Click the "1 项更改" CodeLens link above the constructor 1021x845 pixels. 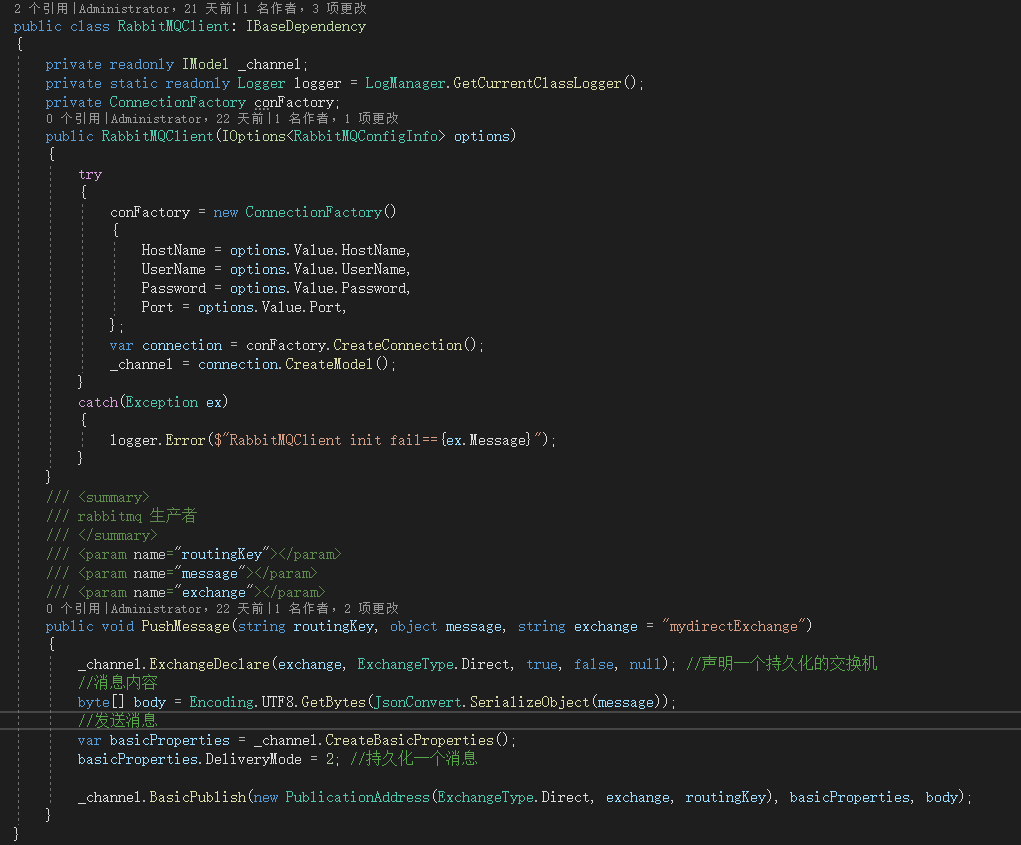[x=371, y=118]
